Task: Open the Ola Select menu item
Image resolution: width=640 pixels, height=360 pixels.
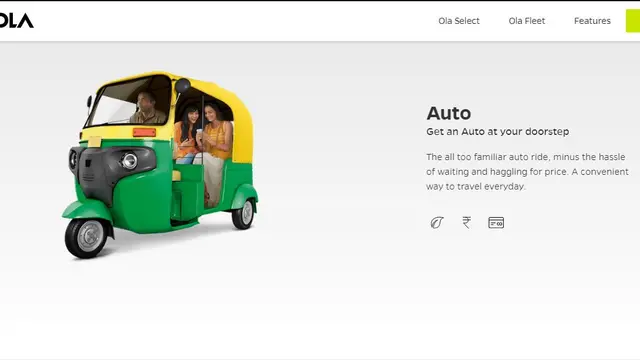Action: (459, 21)
